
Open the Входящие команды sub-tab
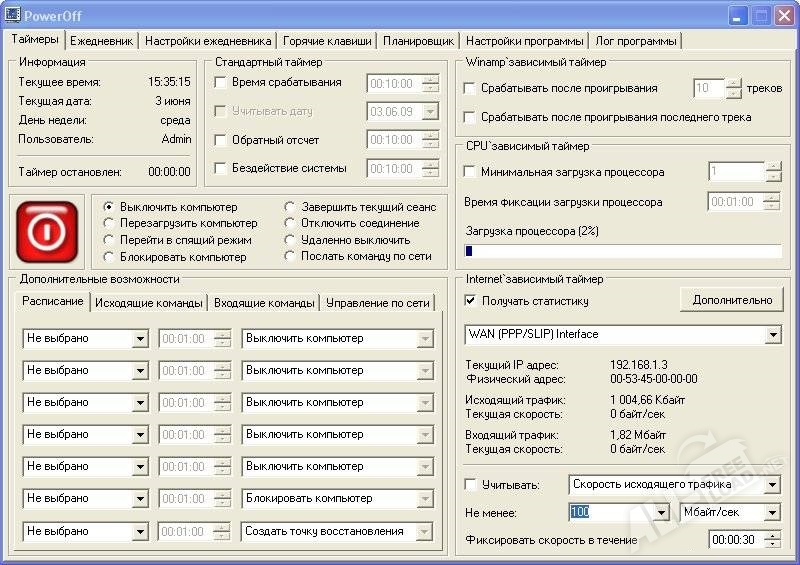(264, 302)
